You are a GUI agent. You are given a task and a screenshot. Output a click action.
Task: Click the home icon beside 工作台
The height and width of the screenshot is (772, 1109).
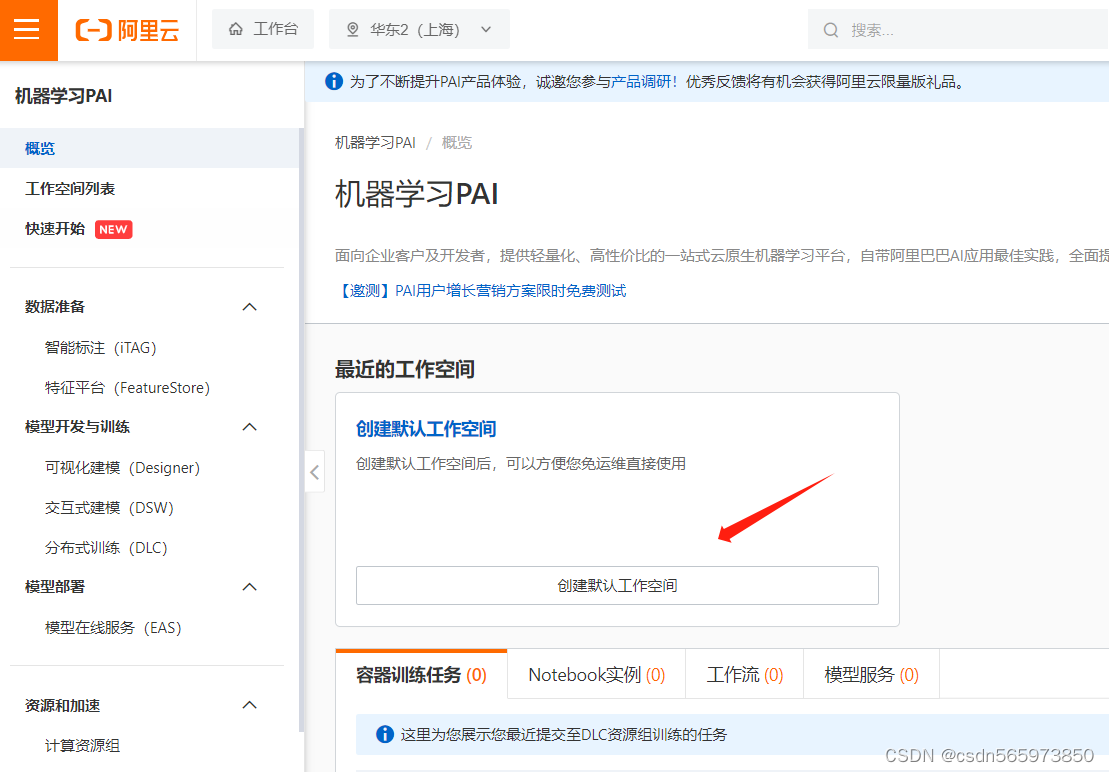(x=236, y=29)
